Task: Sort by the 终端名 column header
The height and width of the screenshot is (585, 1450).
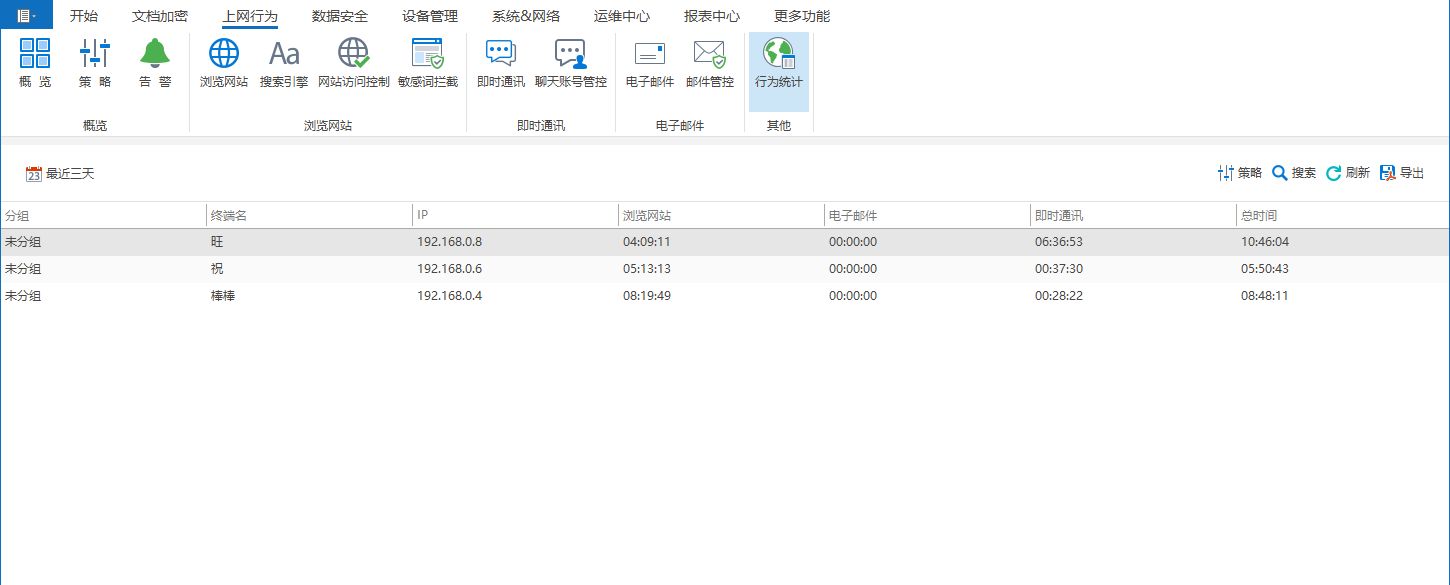Action: (309, 215)
